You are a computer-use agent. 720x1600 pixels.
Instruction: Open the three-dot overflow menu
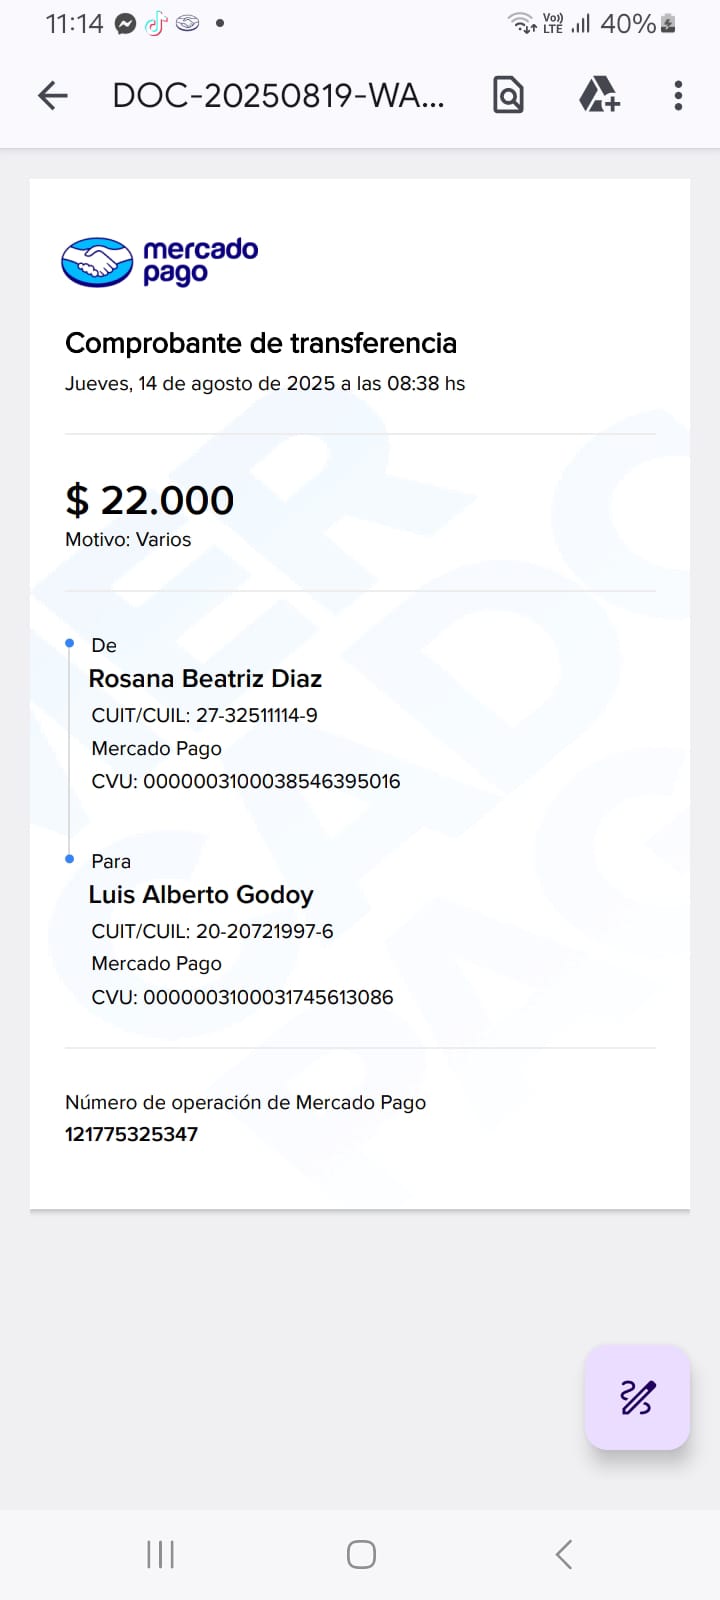click(x=678, y=96)
